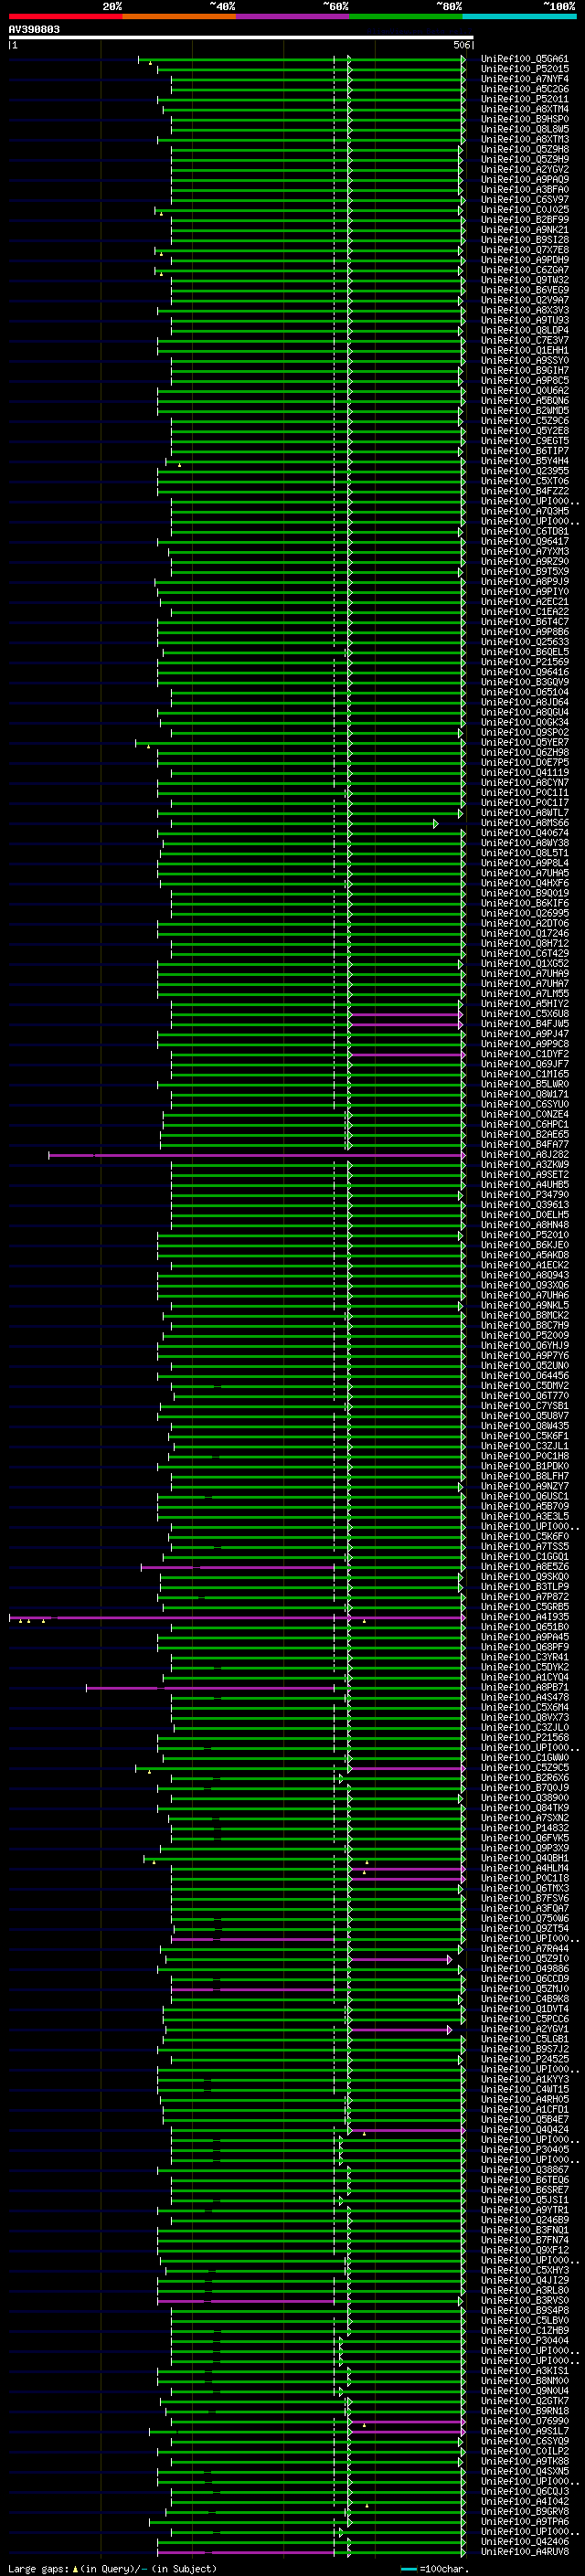The image size is (585, 2576).
Task: Select hit label UniRef100_Q5Z9H8
Action: 524,149
